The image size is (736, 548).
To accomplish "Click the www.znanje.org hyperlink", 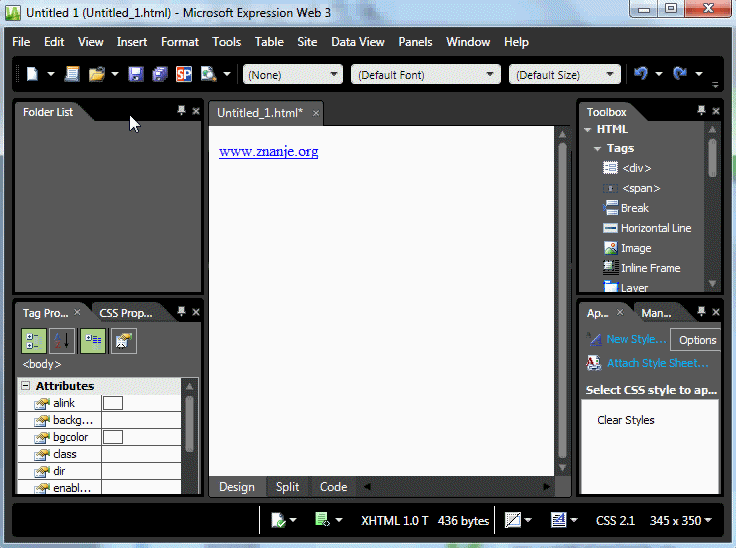I will (268, 152).
